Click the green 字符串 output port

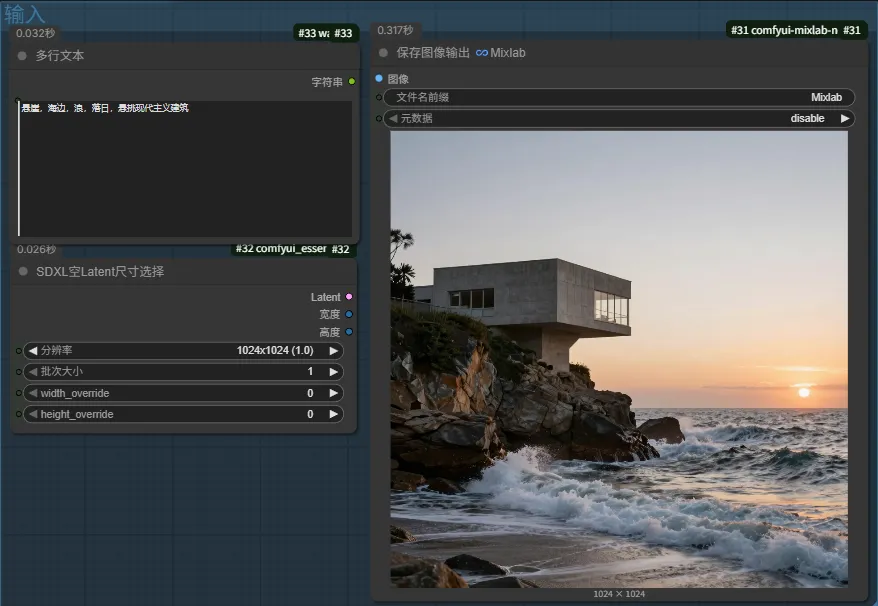[x=352, y=82]
